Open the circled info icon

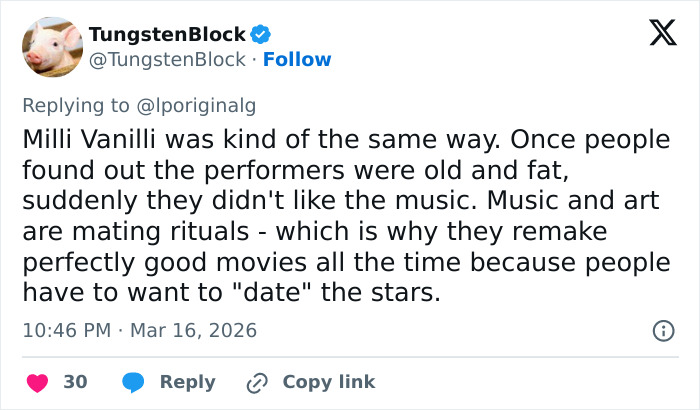[x=662, y=330]
